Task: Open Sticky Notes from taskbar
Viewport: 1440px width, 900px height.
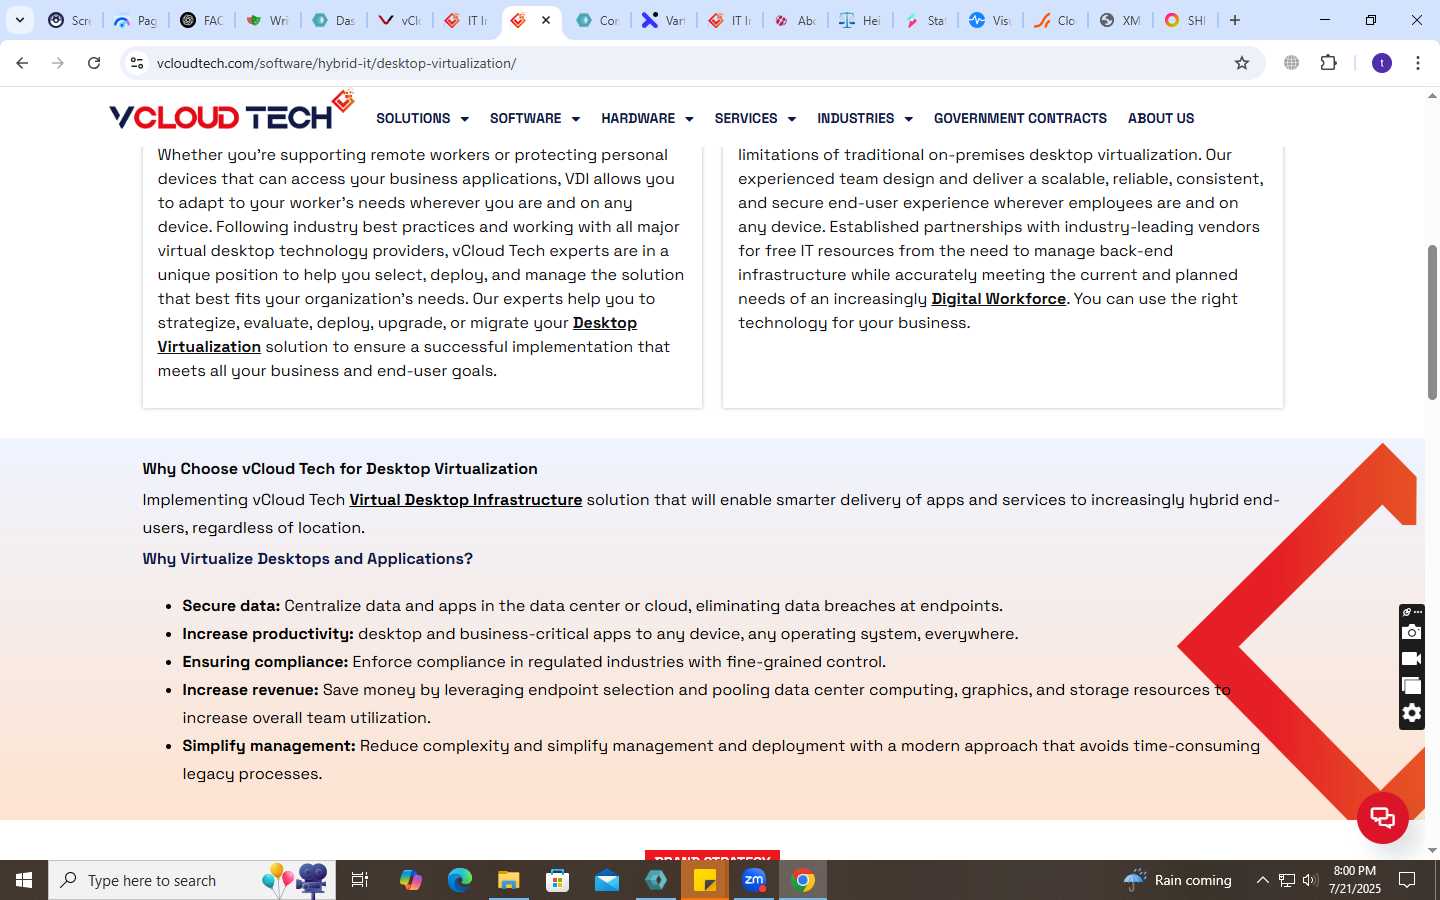Action: (x=705, y=880)
